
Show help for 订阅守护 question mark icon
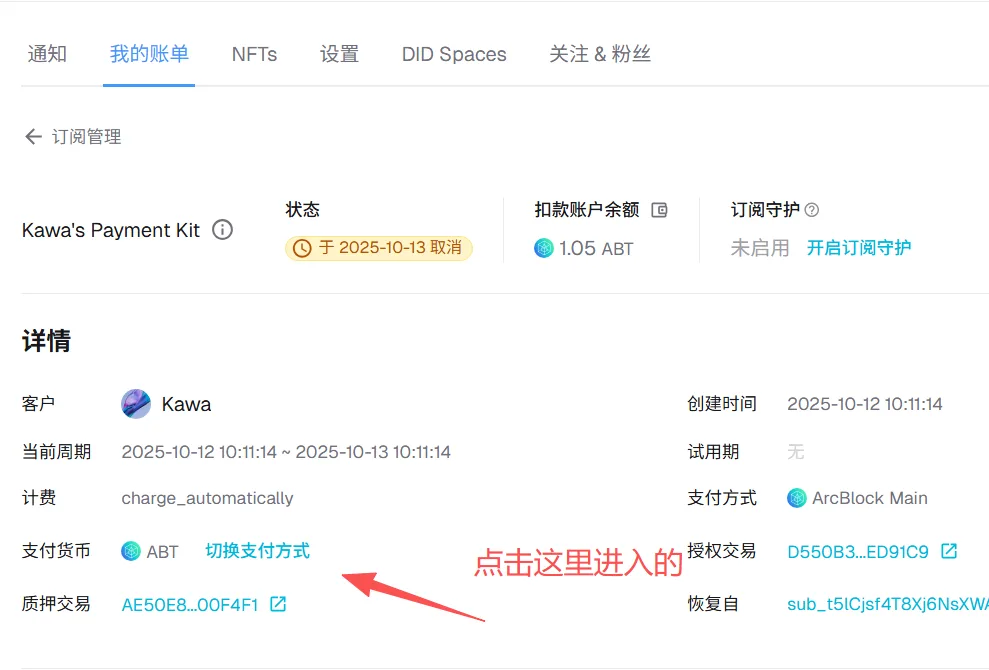tap(812, 210)
